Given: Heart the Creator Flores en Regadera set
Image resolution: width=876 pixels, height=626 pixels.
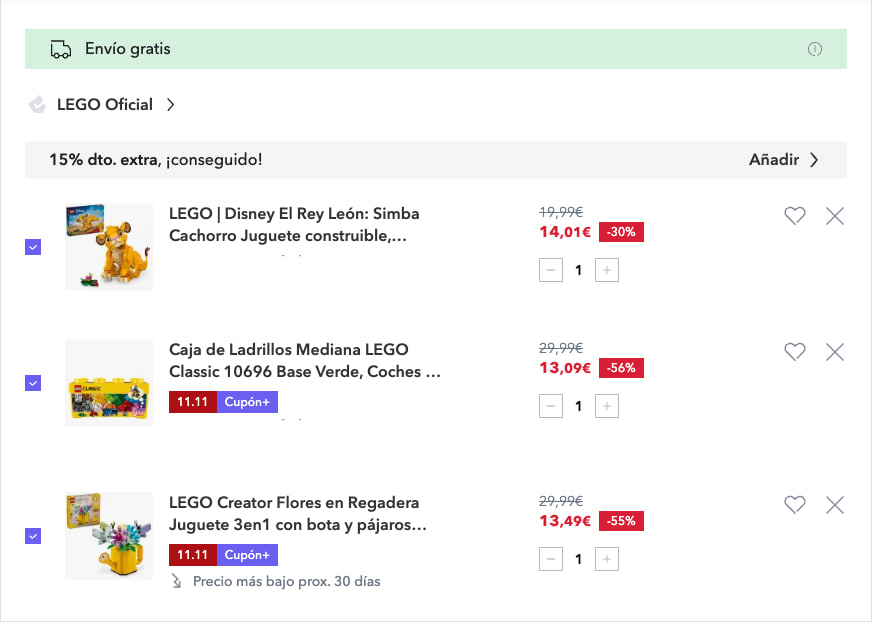Looking at the screenshot, I should (794, 505).
